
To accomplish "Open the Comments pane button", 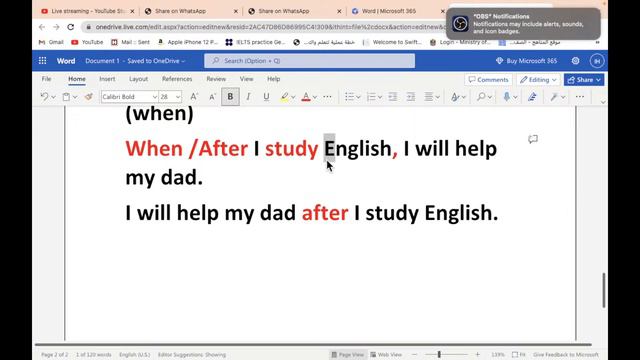I will pos(488,80).
